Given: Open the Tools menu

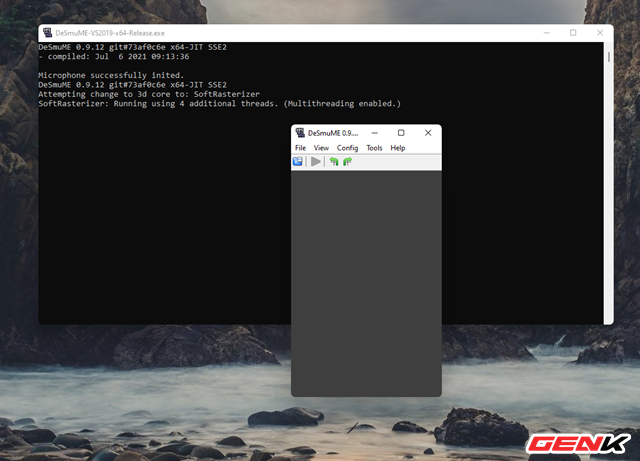Looking at the screenshot, I should point(374,148).
